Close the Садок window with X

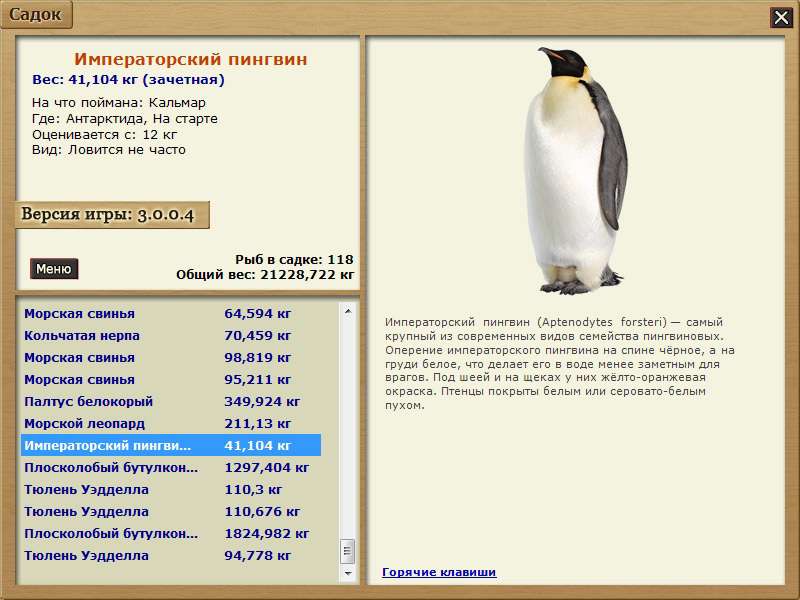(781, 17)
